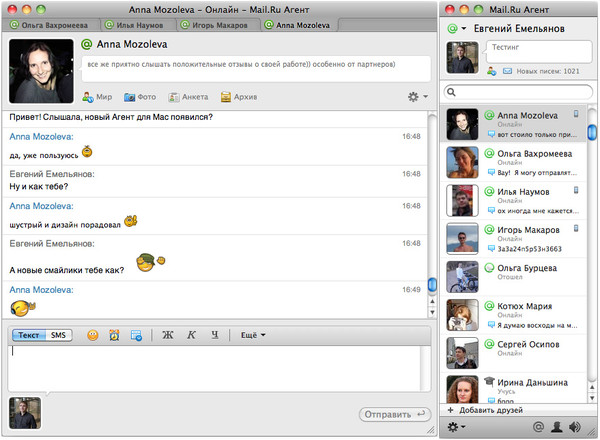Click into the message input area
This screenshot has height=440, width=600.
[x=214, y=368]
